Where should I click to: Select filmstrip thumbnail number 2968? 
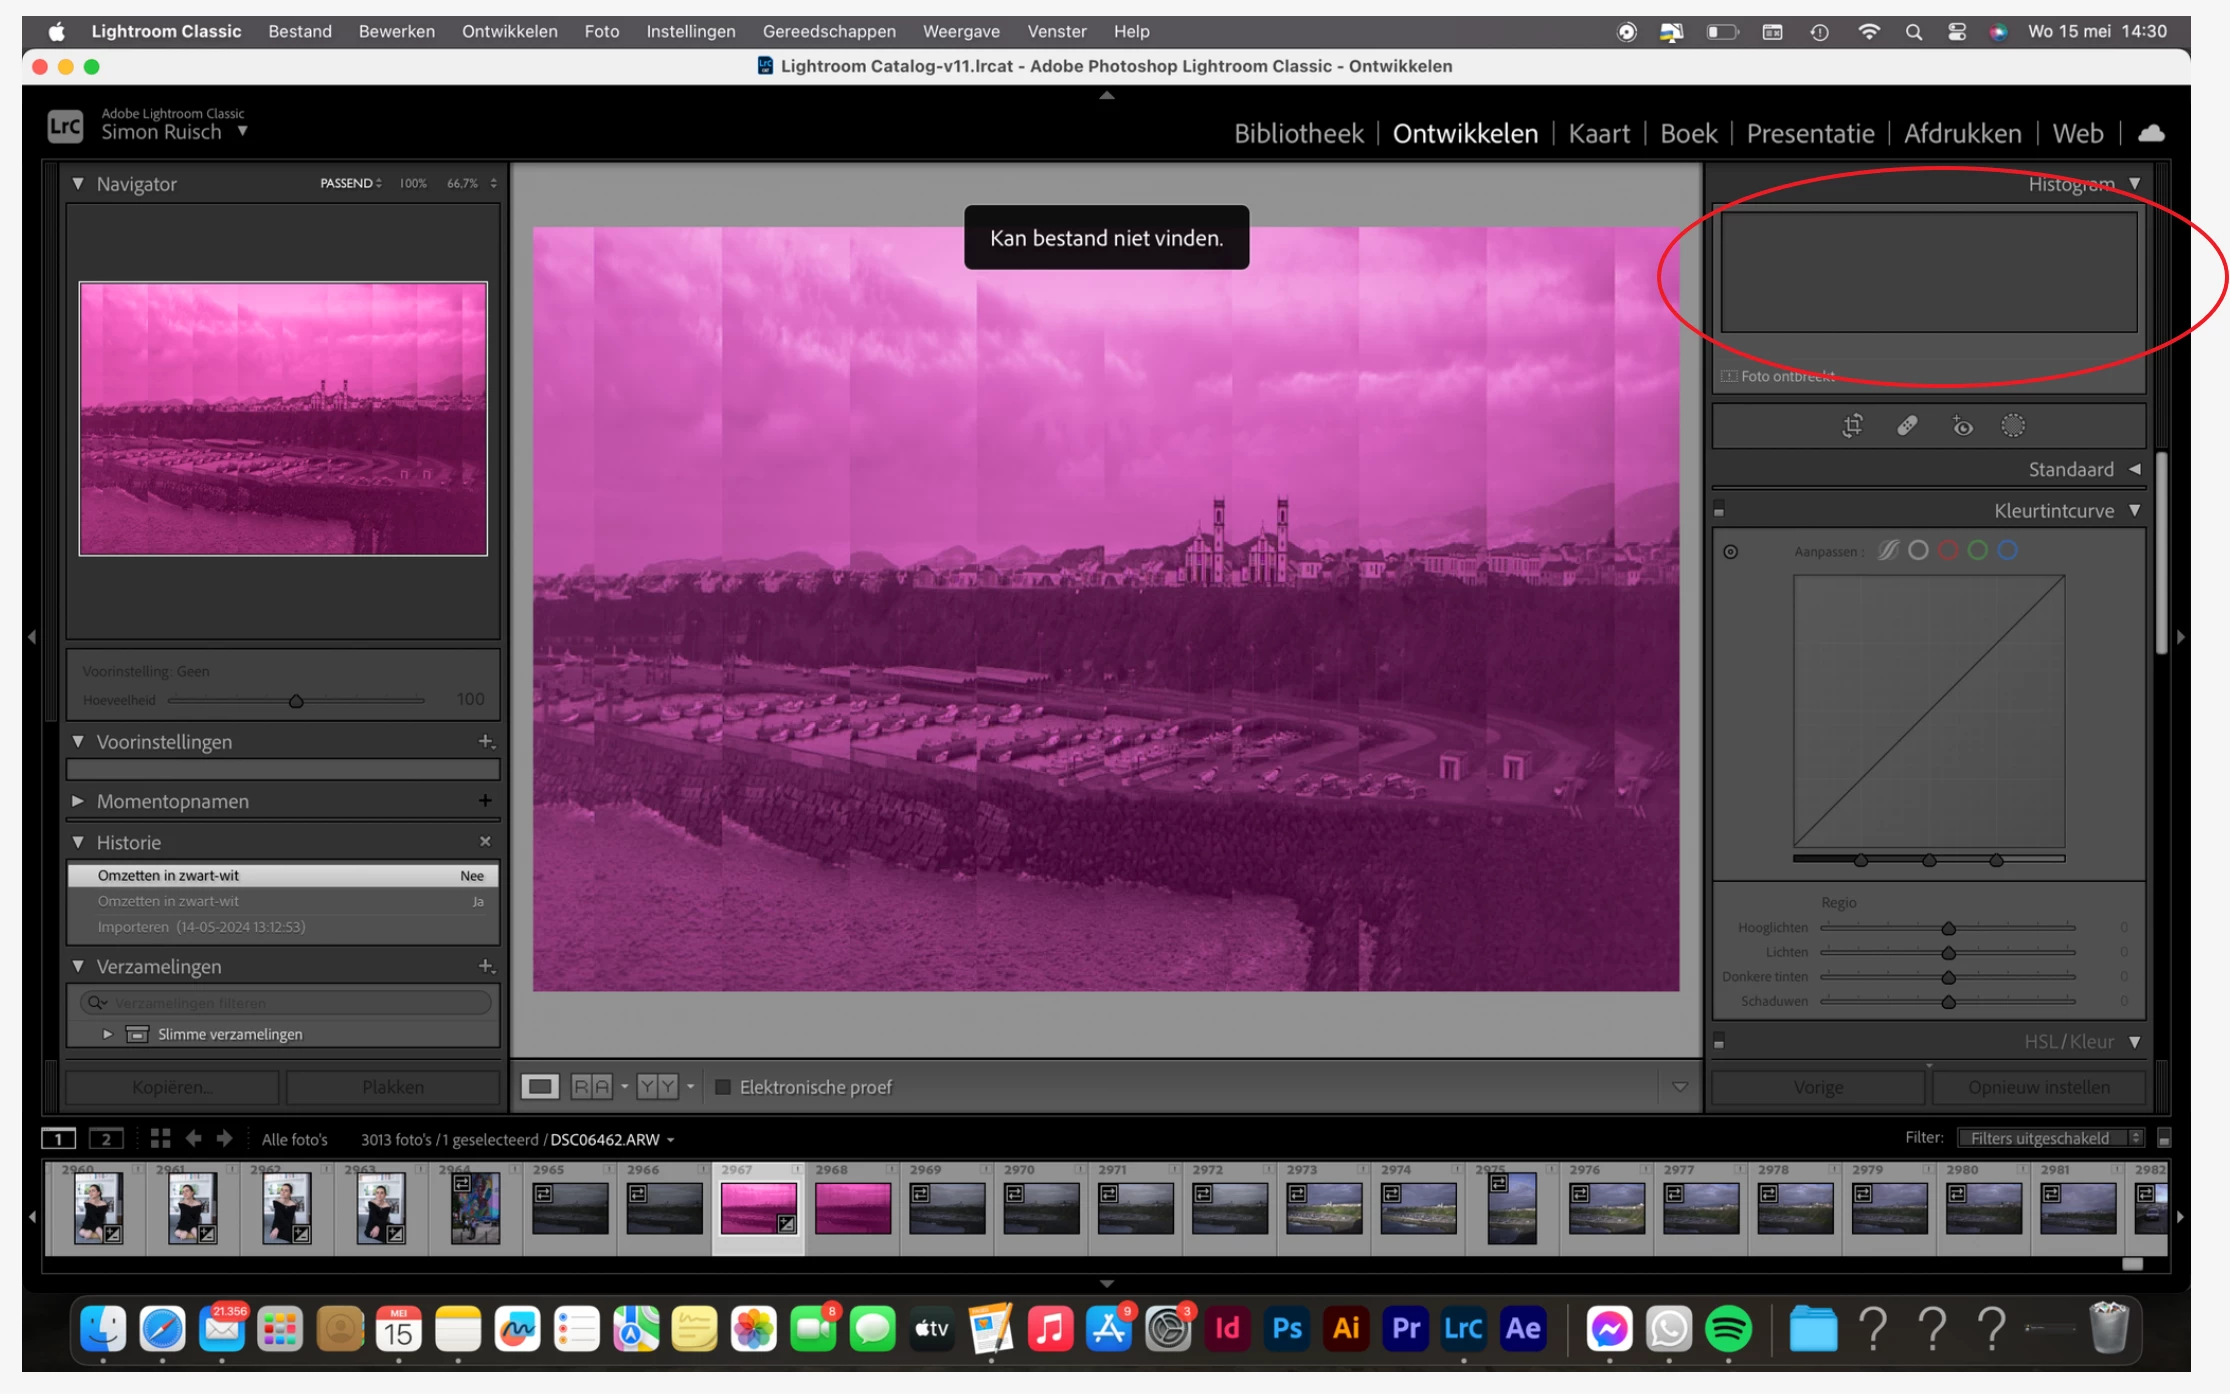tap(852, 1209)
